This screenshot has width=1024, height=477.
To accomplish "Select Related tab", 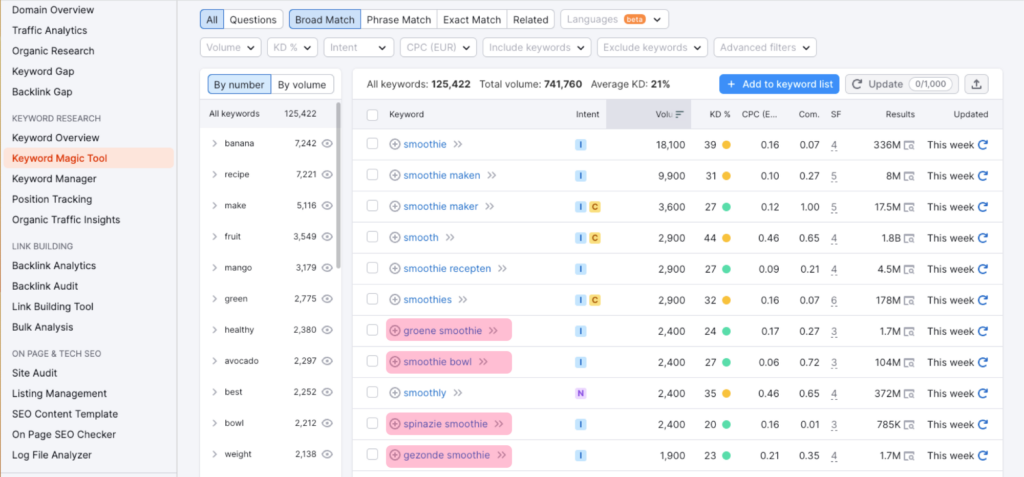I will (x=530, y=20).
